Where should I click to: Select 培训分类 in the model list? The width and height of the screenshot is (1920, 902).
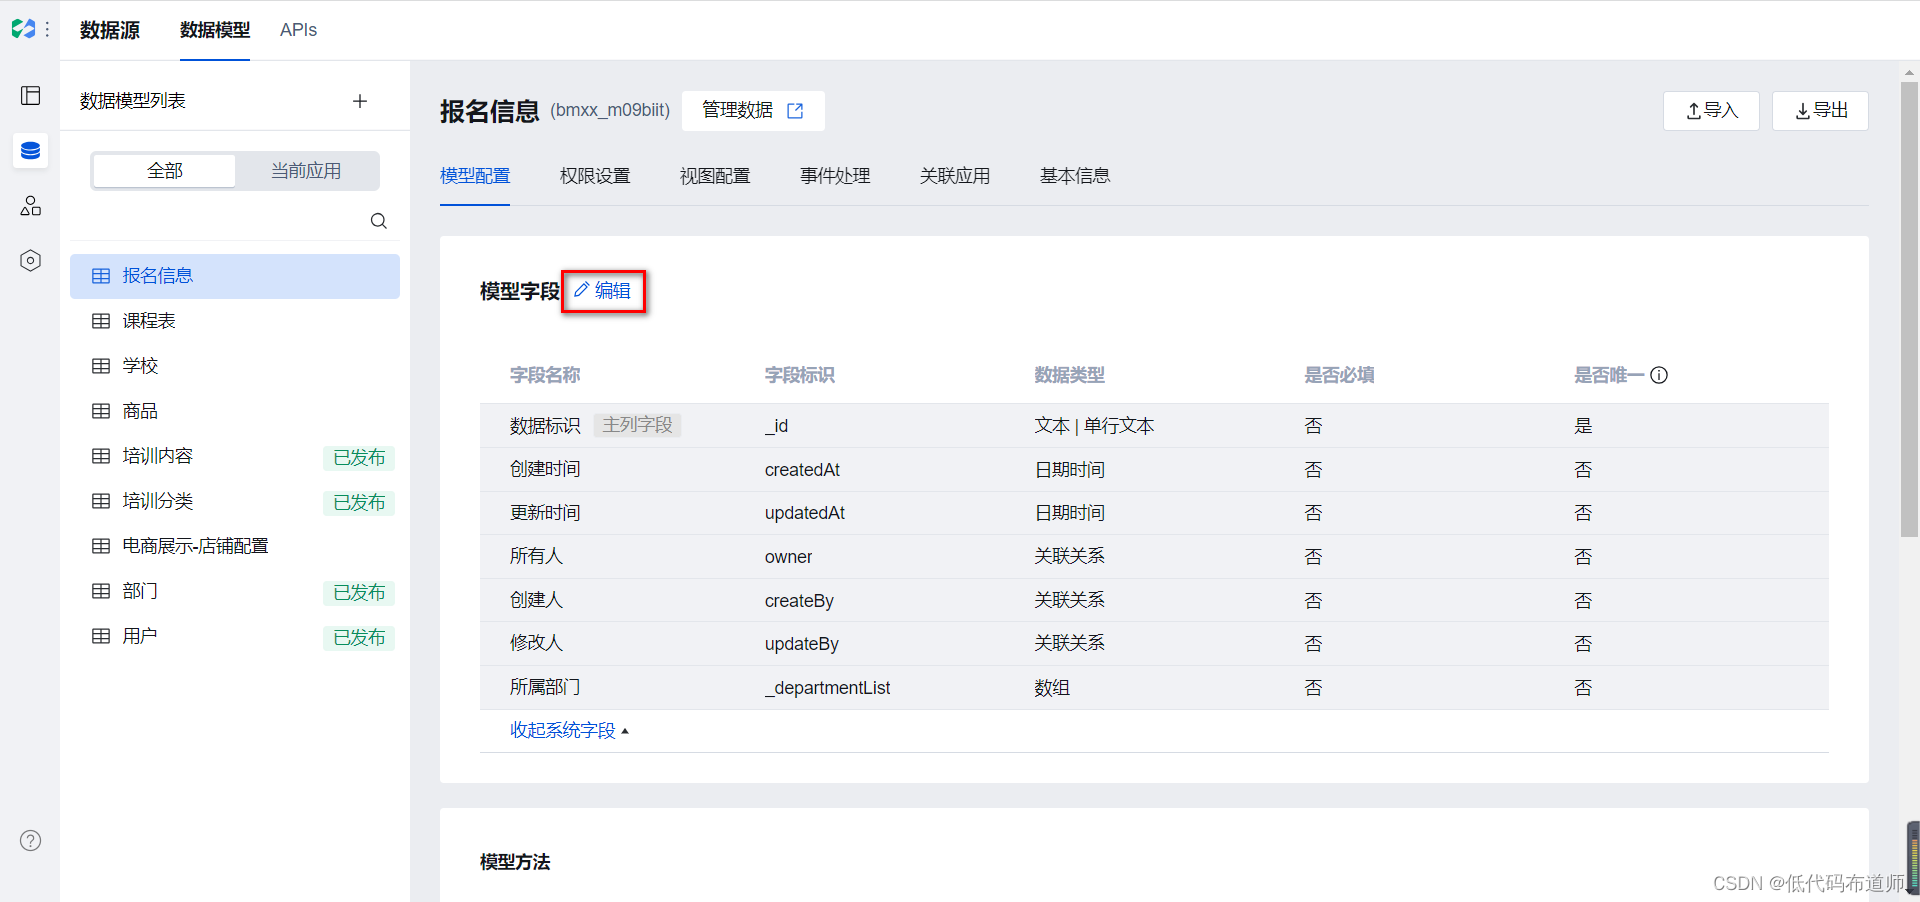pos(235,501)
